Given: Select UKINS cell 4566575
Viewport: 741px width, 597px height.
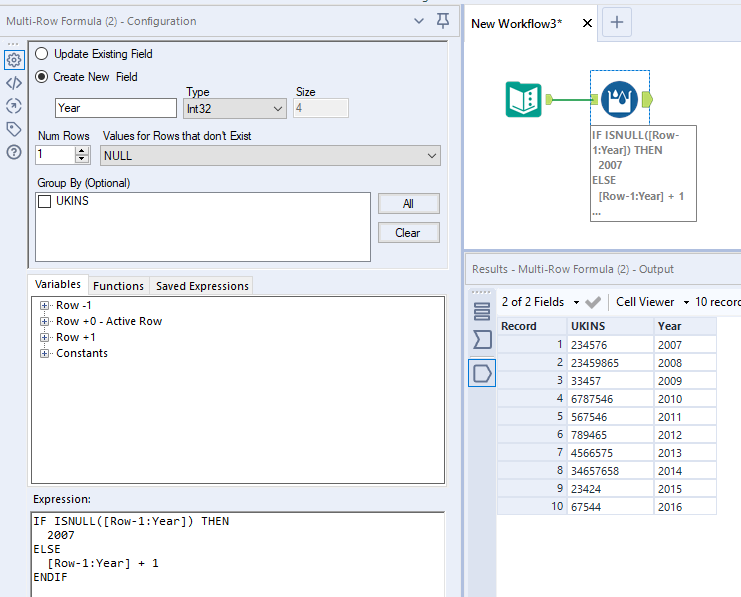Looking at the screenshot, I should 610,453.
